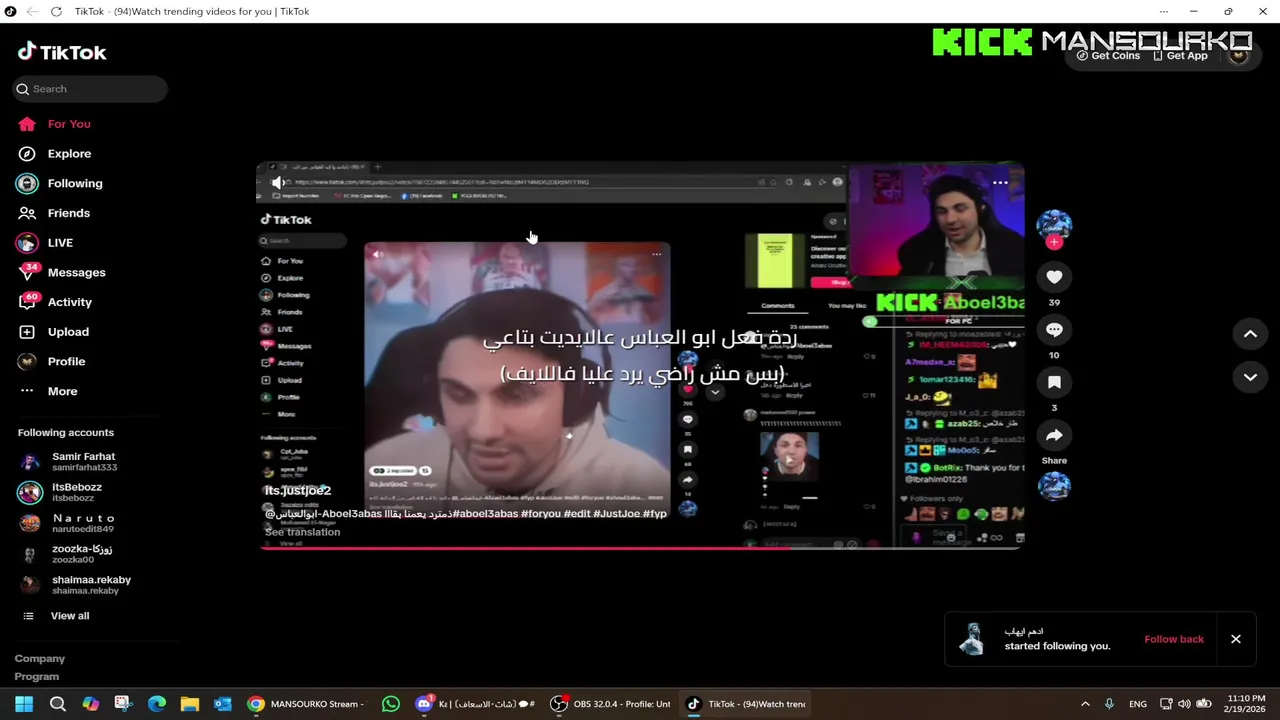Open the Windows Start menu
Viewport: 1280px width, 720px height.
(24, 704)
